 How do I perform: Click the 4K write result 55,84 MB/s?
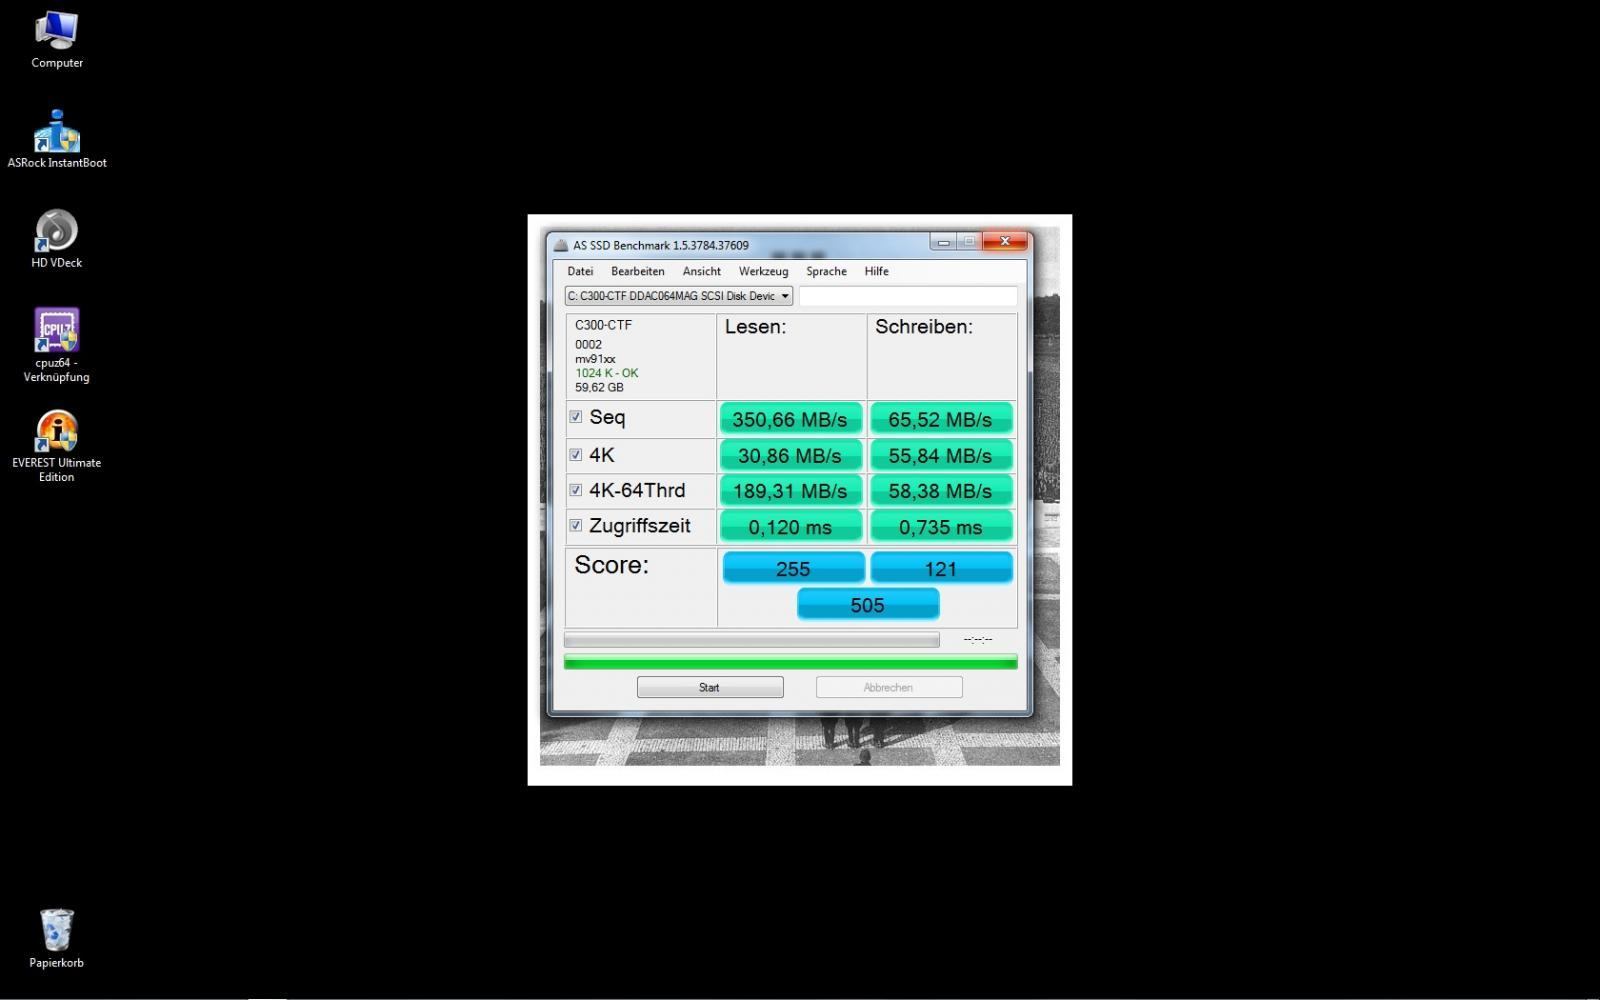click(x=941, y=455)
